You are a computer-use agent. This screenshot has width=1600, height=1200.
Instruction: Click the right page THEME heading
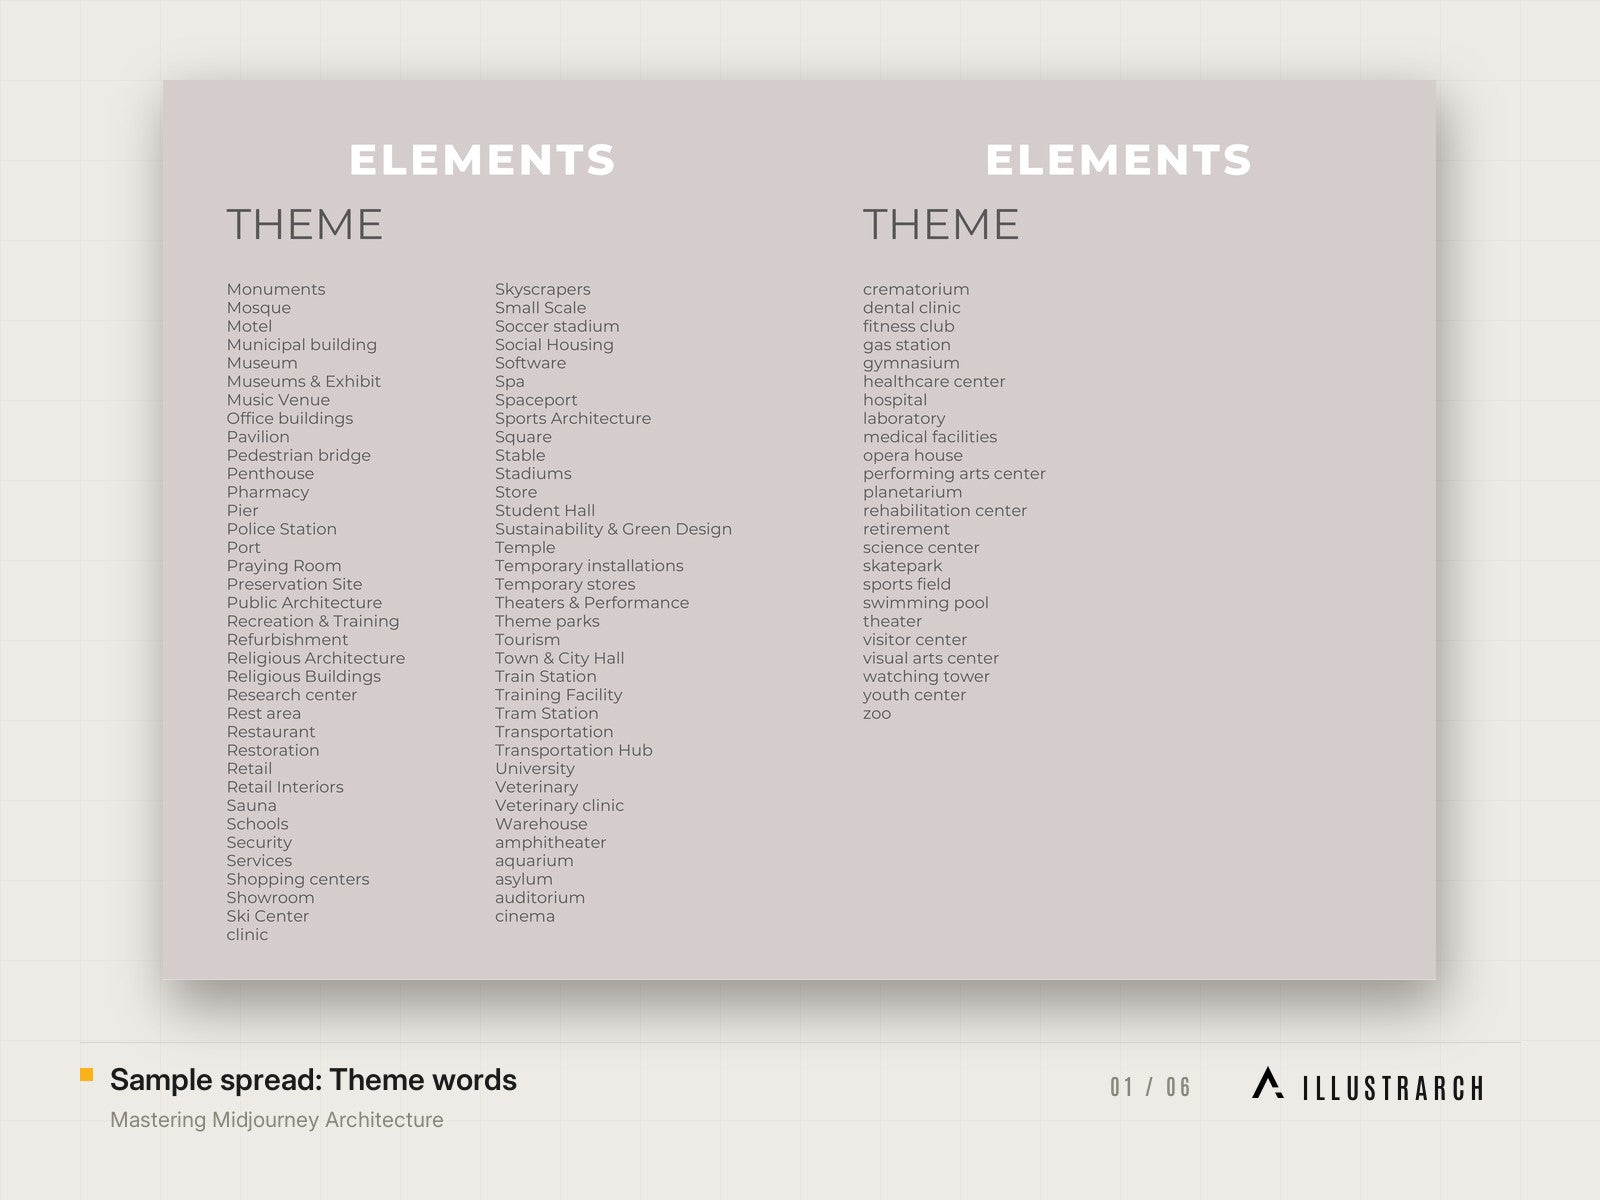941,224
